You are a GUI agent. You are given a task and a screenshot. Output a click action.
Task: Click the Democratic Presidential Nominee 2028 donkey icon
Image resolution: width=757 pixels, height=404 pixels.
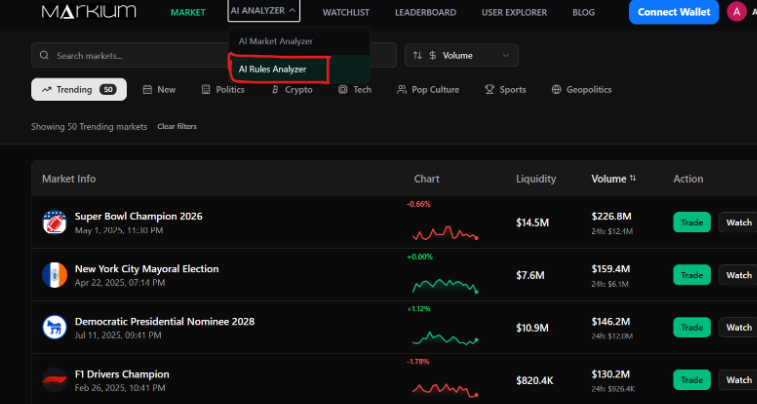[x=55, y=327]
